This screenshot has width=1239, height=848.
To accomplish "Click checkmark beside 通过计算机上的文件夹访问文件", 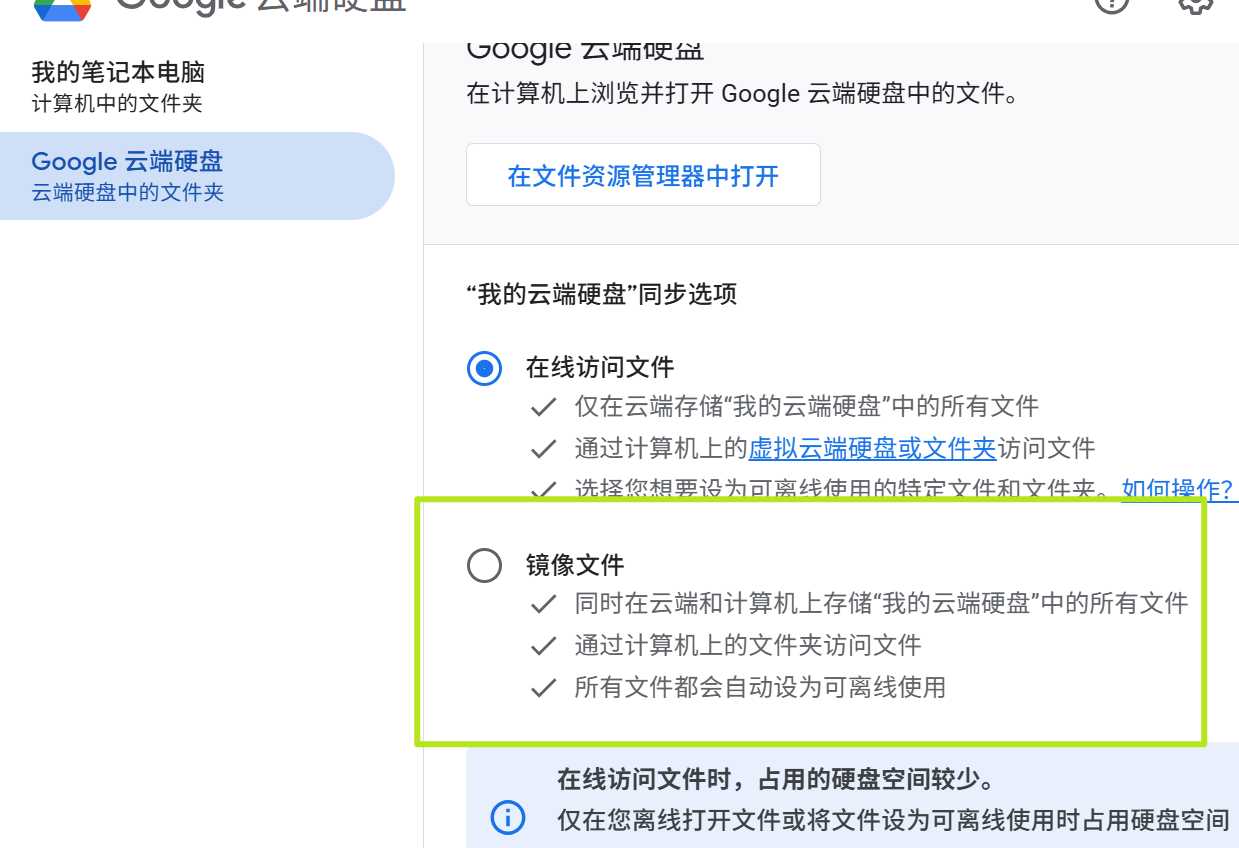I will point(543,646).
